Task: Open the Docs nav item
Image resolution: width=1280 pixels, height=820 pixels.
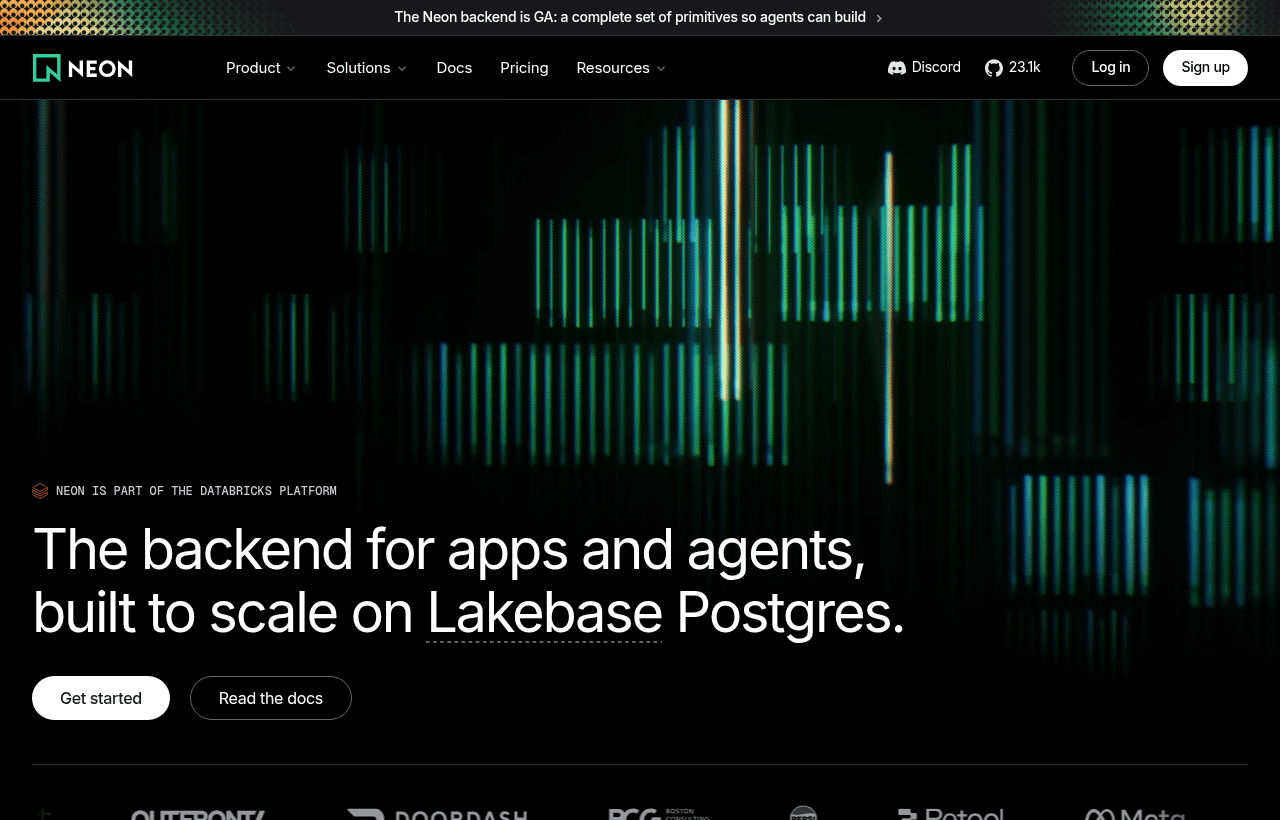Action: 454,68
